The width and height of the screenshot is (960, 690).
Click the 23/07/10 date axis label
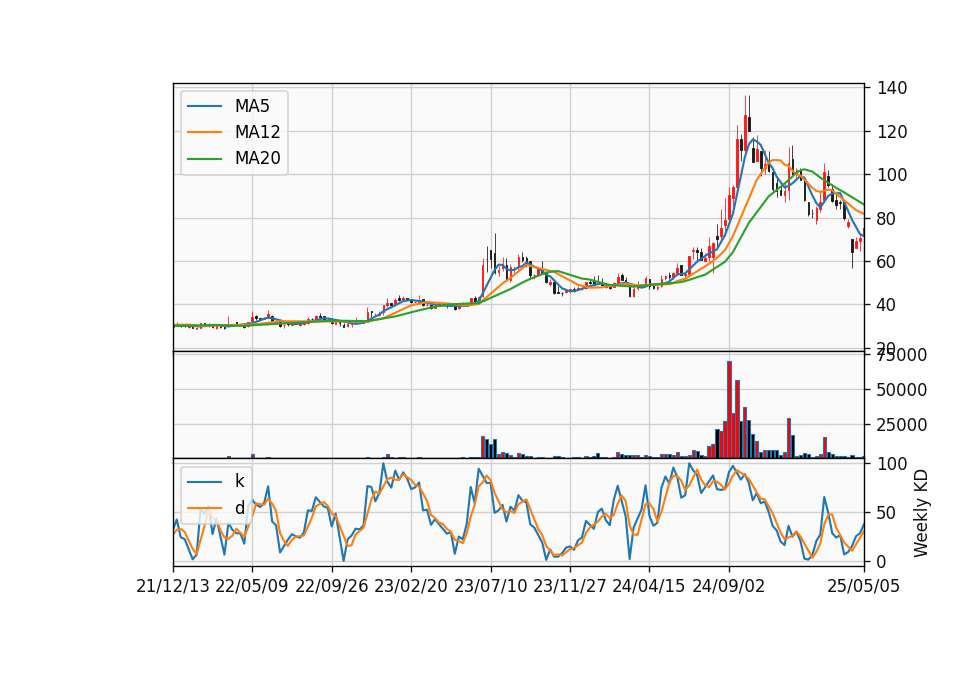[x=490, y=586]
